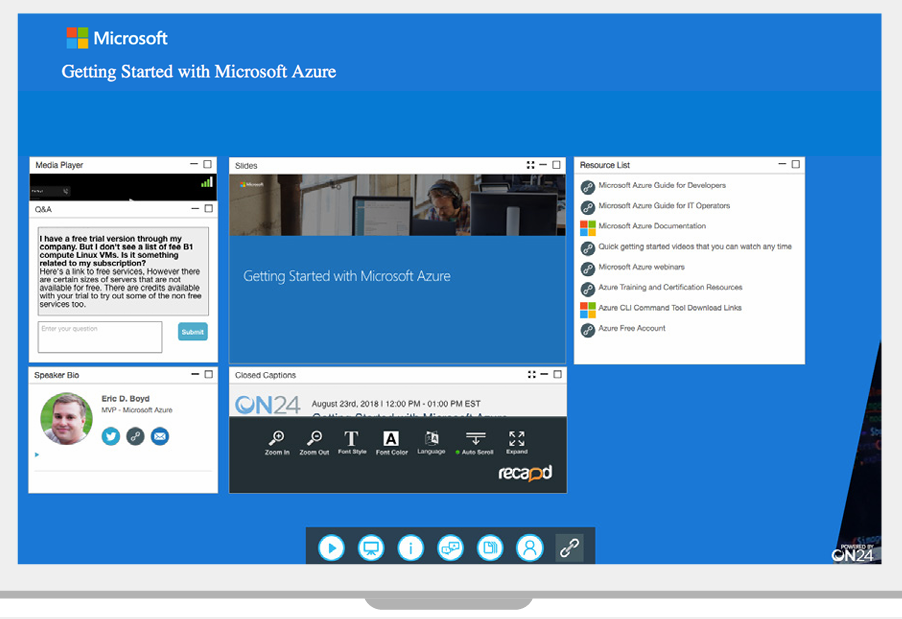The width and height of the screenshot is (902, 619).
Task: Click the email icon for Eric D. Boyd
Action: (160, 436)
